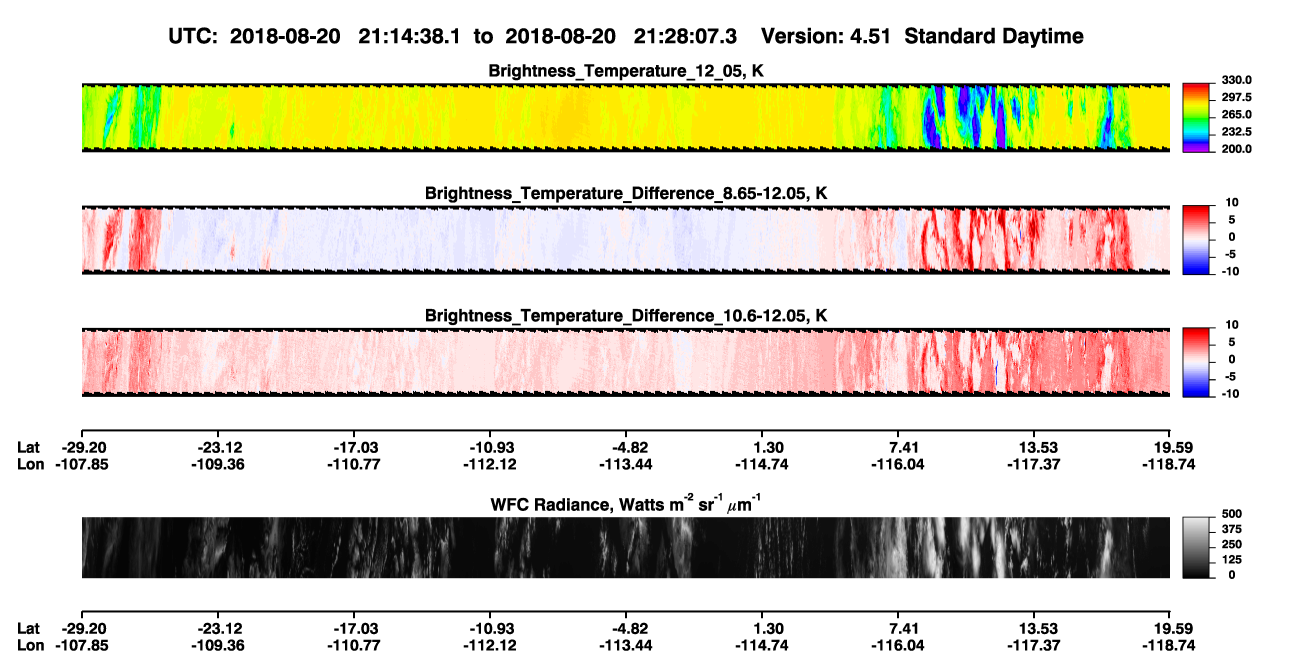Click upper axis latitude value -10.93
Image resolution: width=1300 pixels, height=667 pixels.
[491, 447]
